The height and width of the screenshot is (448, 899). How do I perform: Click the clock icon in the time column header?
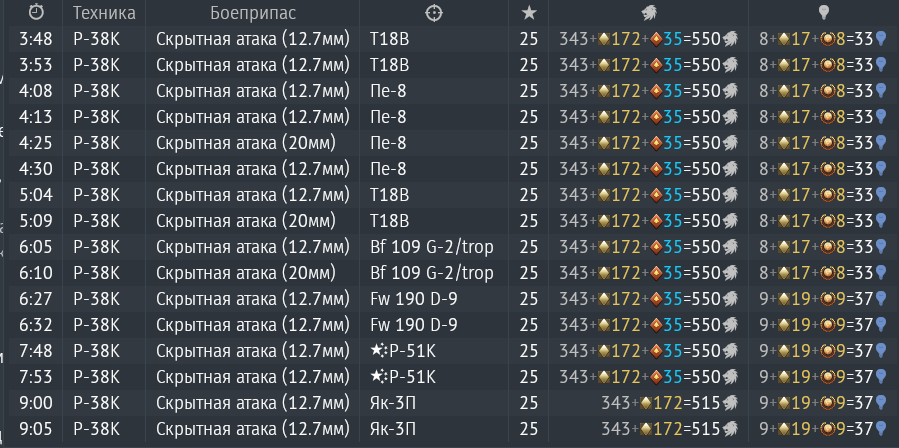pos(36,13)
